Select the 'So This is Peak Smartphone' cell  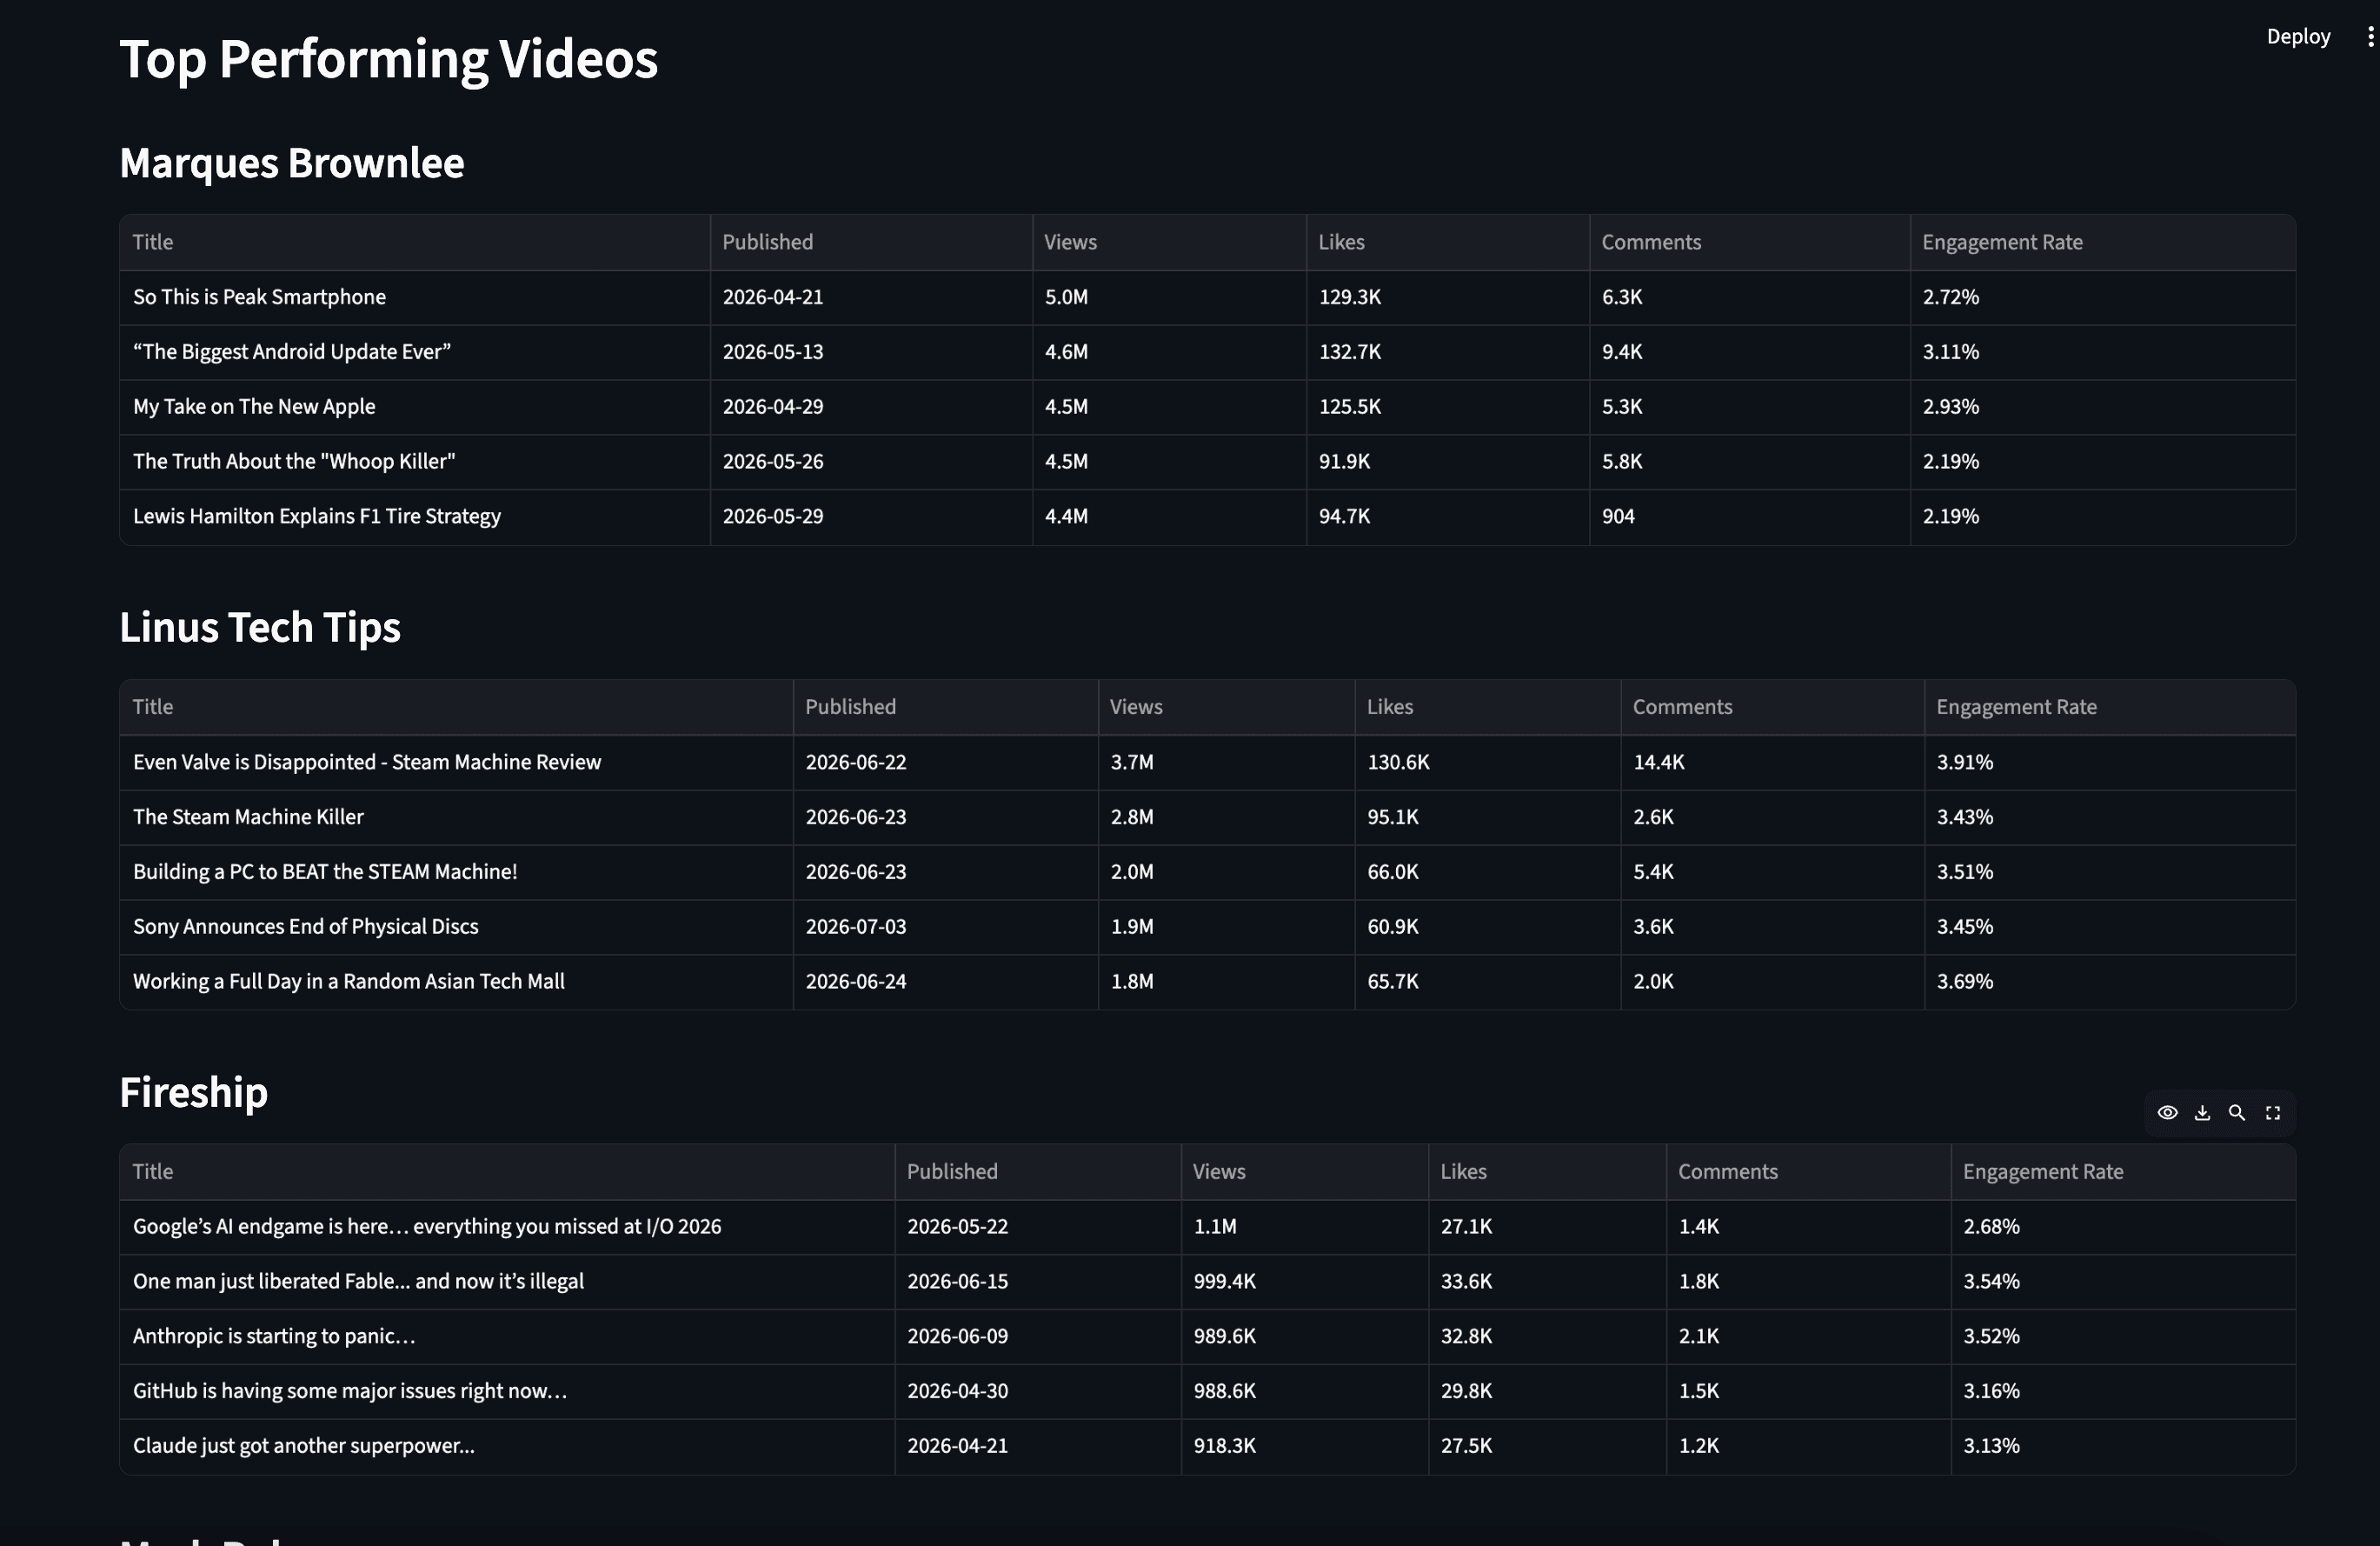[415, 297]
